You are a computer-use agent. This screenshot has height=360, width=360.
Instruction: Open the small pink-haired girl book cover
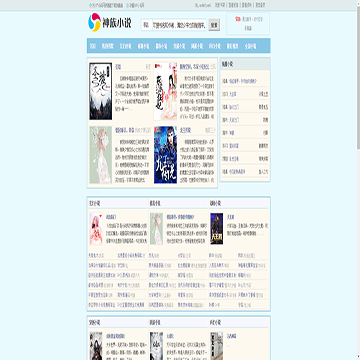(x=96, y=229)
